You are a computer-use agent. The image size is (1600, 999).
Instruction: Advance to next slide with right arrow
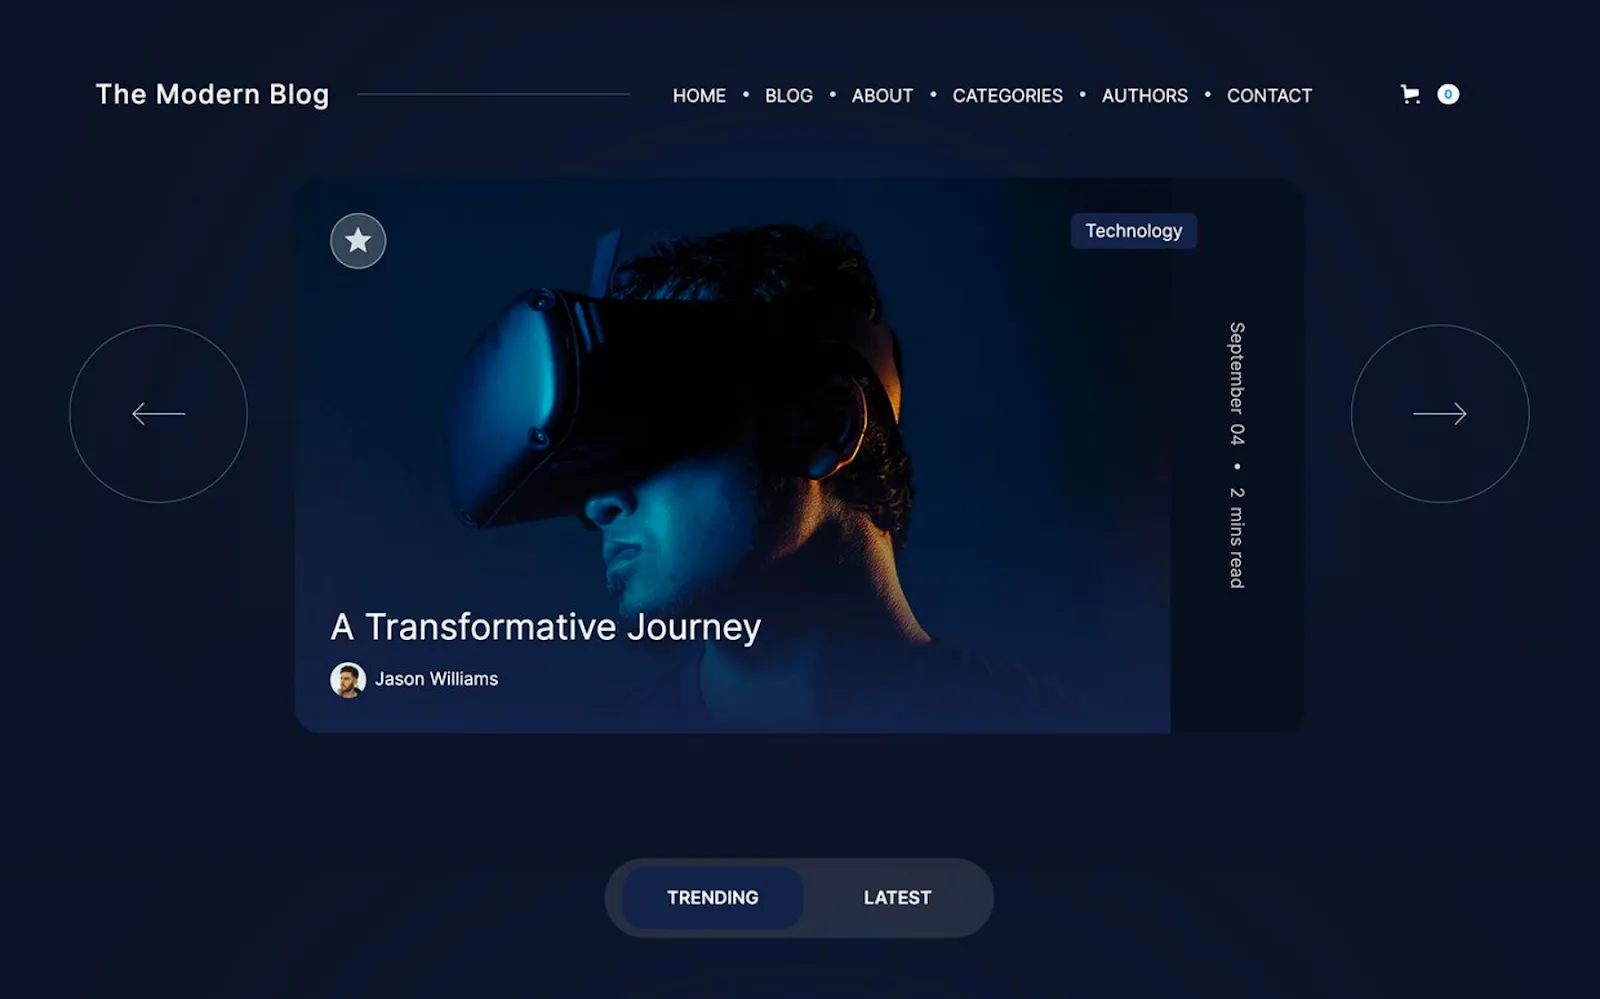[1440, 413]
